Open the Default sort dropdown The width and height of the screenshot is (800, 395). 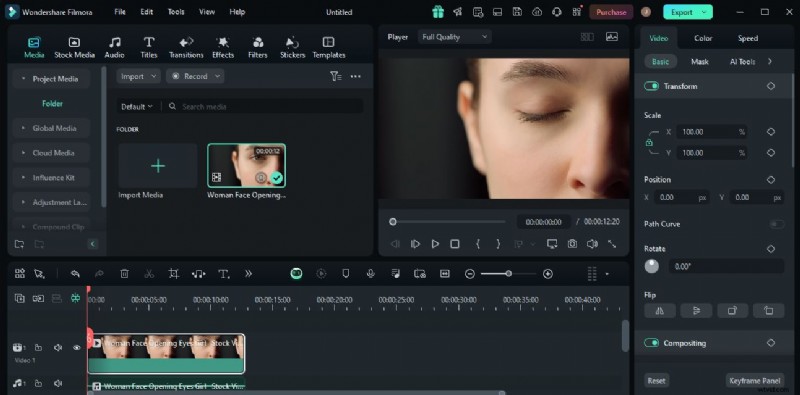tap(137, 107)
